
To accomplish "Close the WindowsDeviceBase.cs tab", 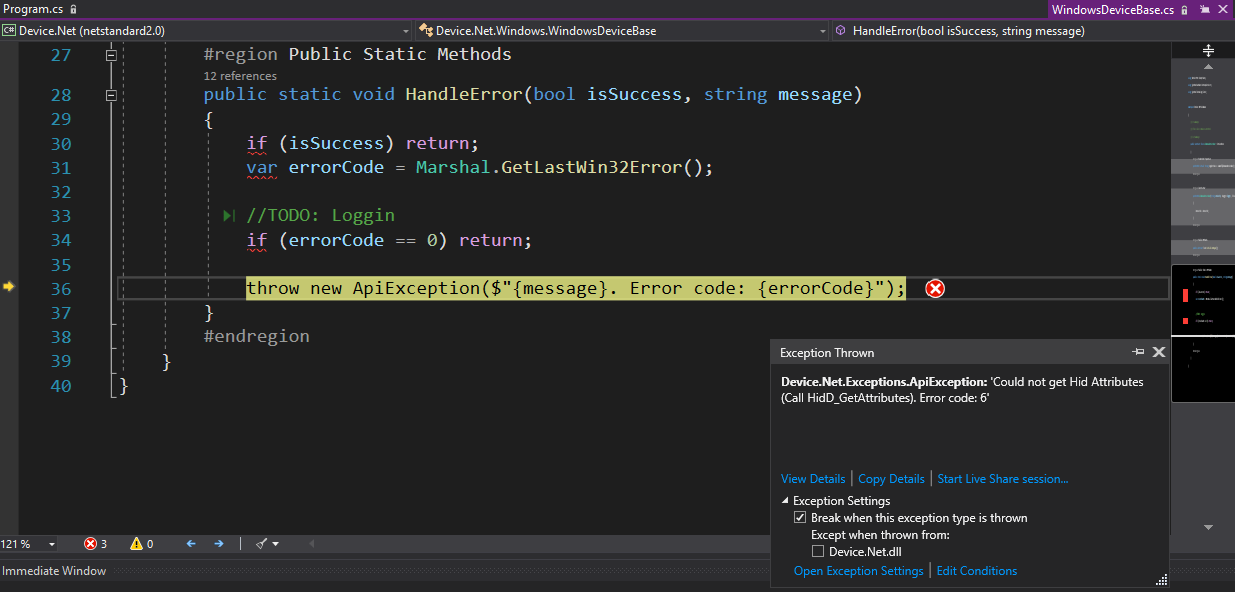I will tap(1221, 9).
